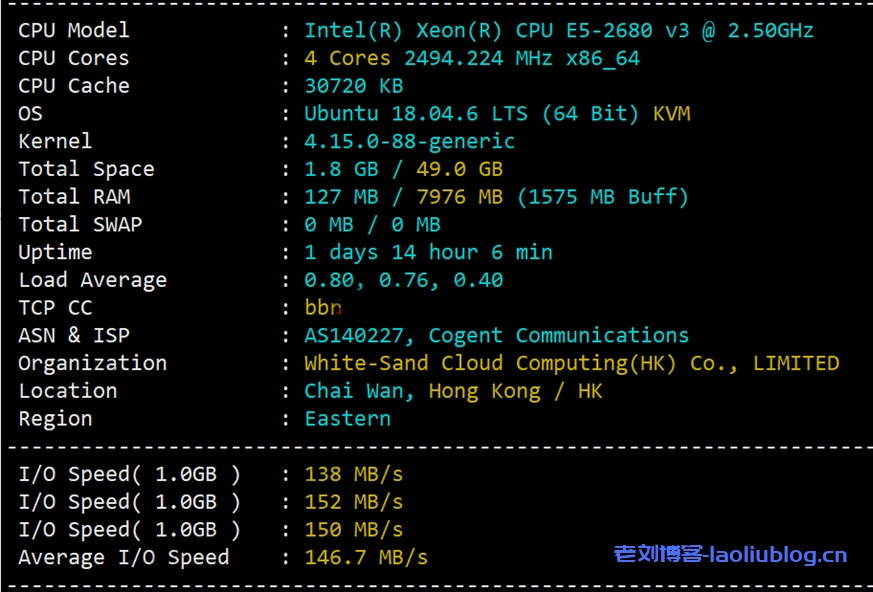
Task: Click the Eastern region value
Action: click(x=347, y=418)
